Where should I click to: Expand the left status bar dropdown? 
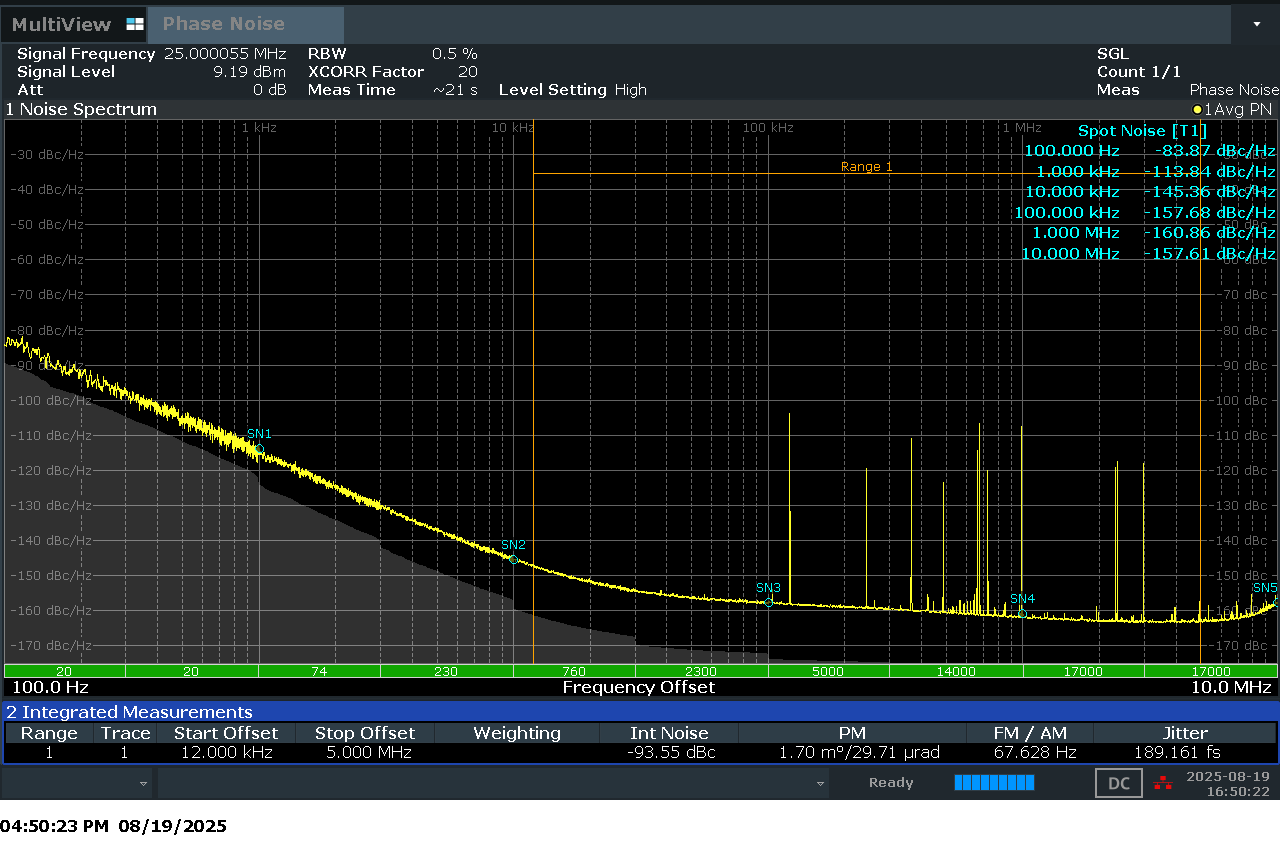pyautogui.click(x=143, y=784)
